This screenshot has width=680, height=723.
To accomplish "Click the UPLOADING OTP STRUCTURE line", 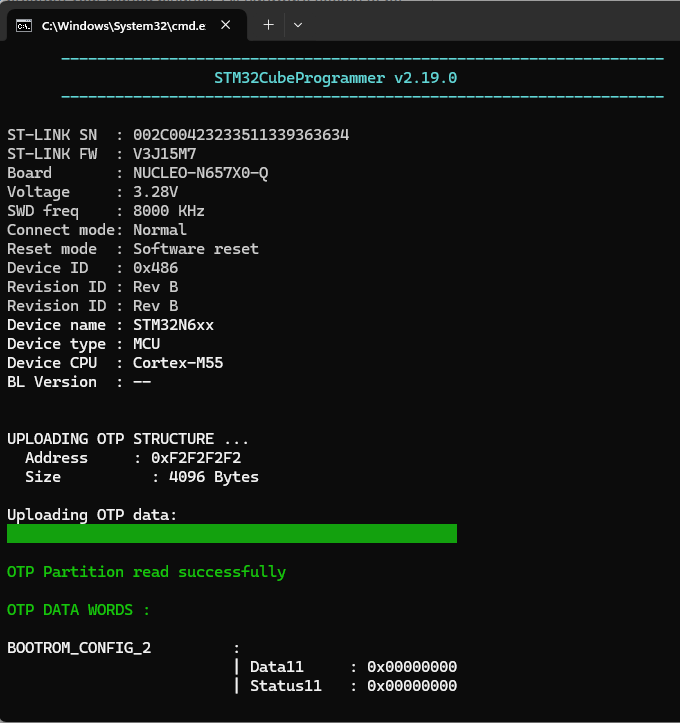I will coord(128,439).
